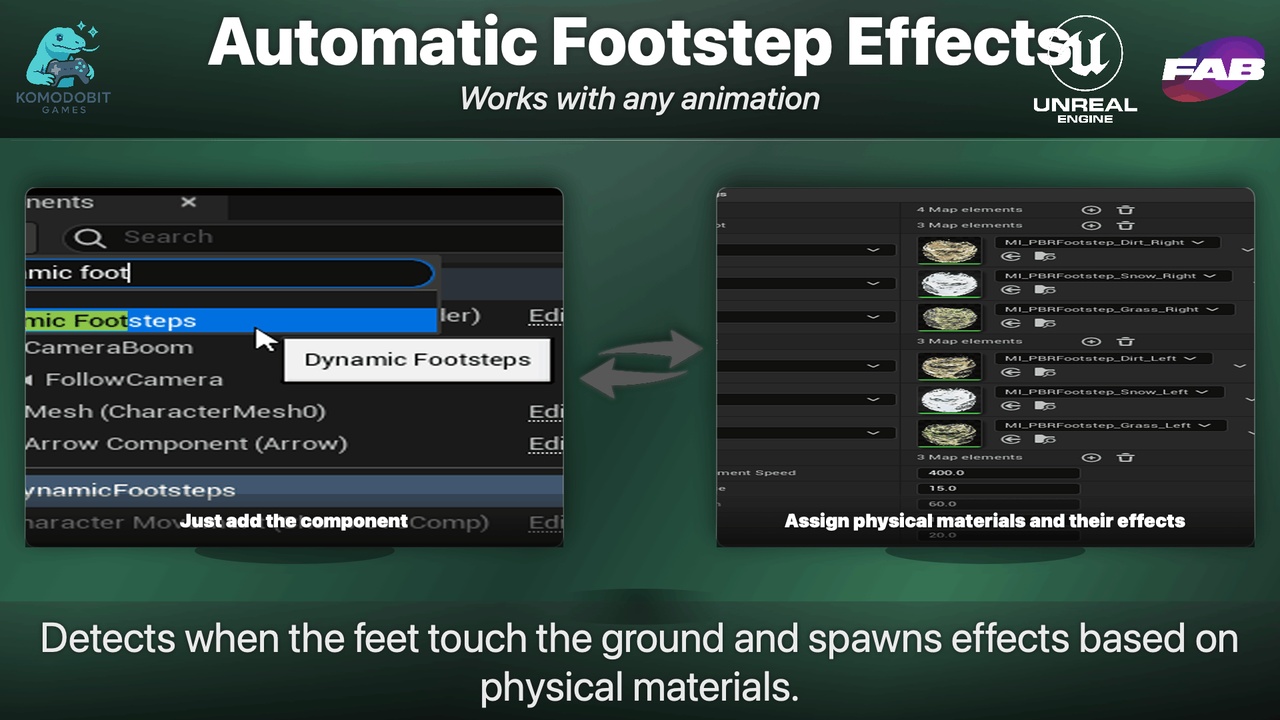Click Edit link in the Mesh (CharacterMesh0) row
Screen dimensions: 1280x720
click(546, 412)
